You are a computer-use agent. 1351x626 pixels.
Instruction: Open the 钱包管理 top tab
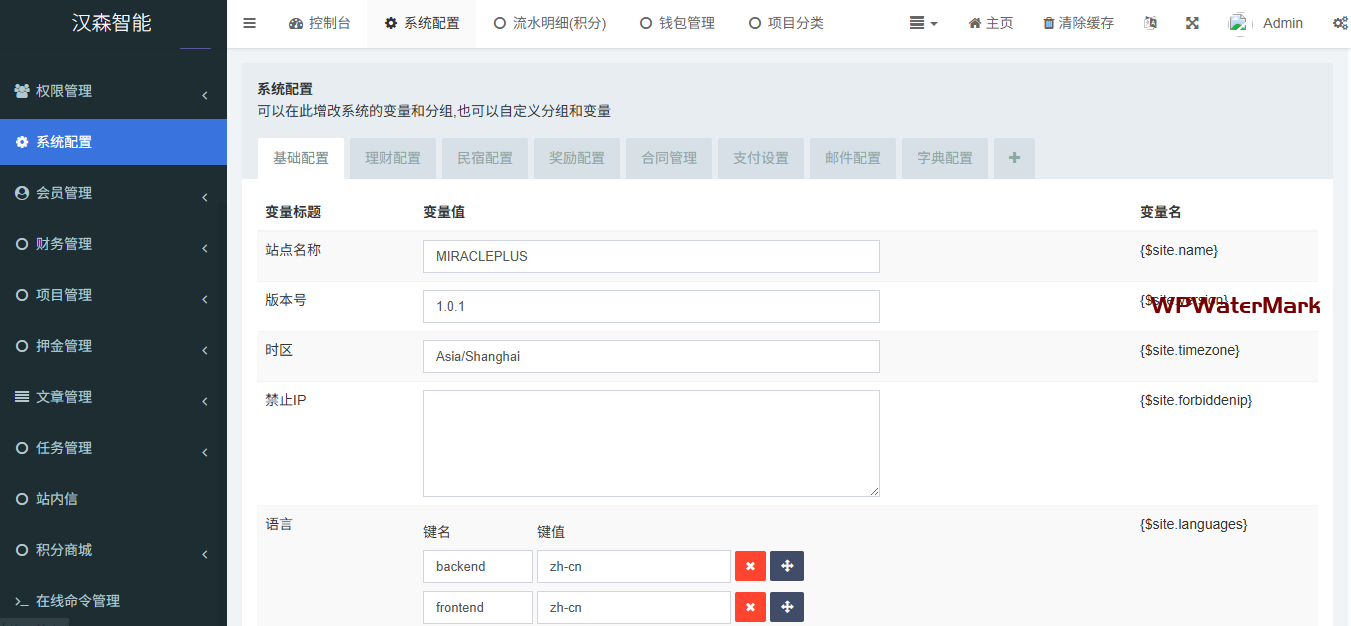coord(677,23)
